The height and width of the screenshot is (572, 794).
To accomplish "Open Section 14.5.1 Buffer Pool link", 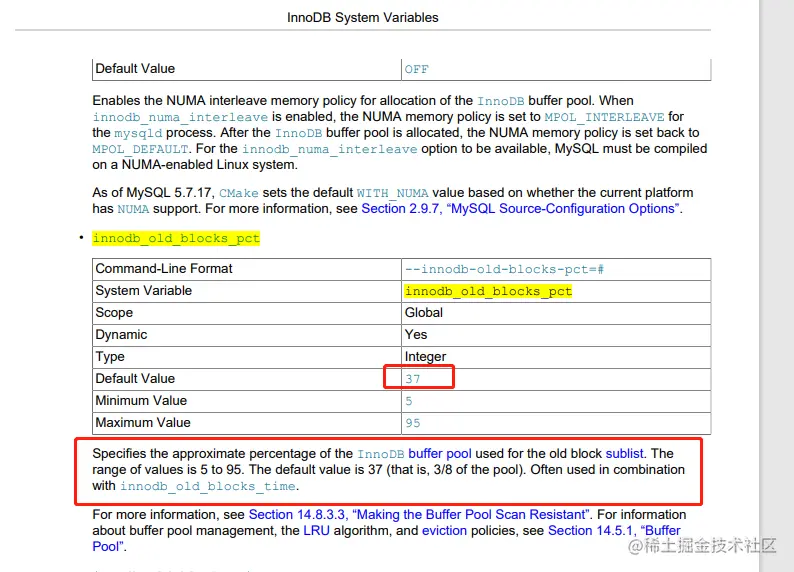I will (x=614, y=530).
